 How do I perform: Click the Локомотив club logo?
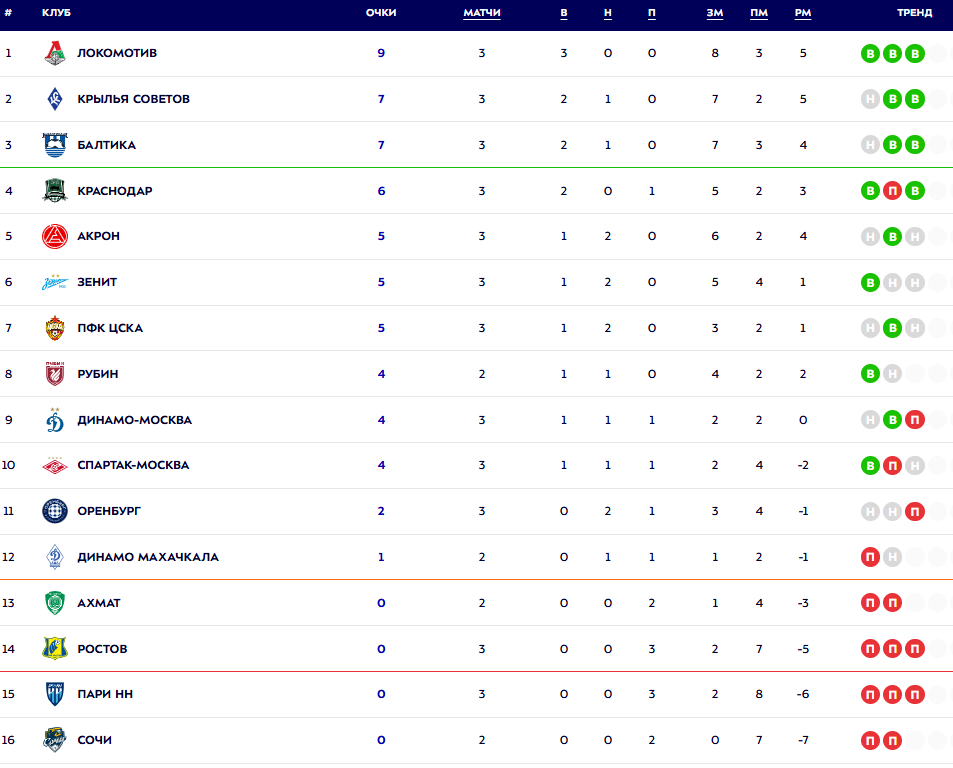[55, 53]
